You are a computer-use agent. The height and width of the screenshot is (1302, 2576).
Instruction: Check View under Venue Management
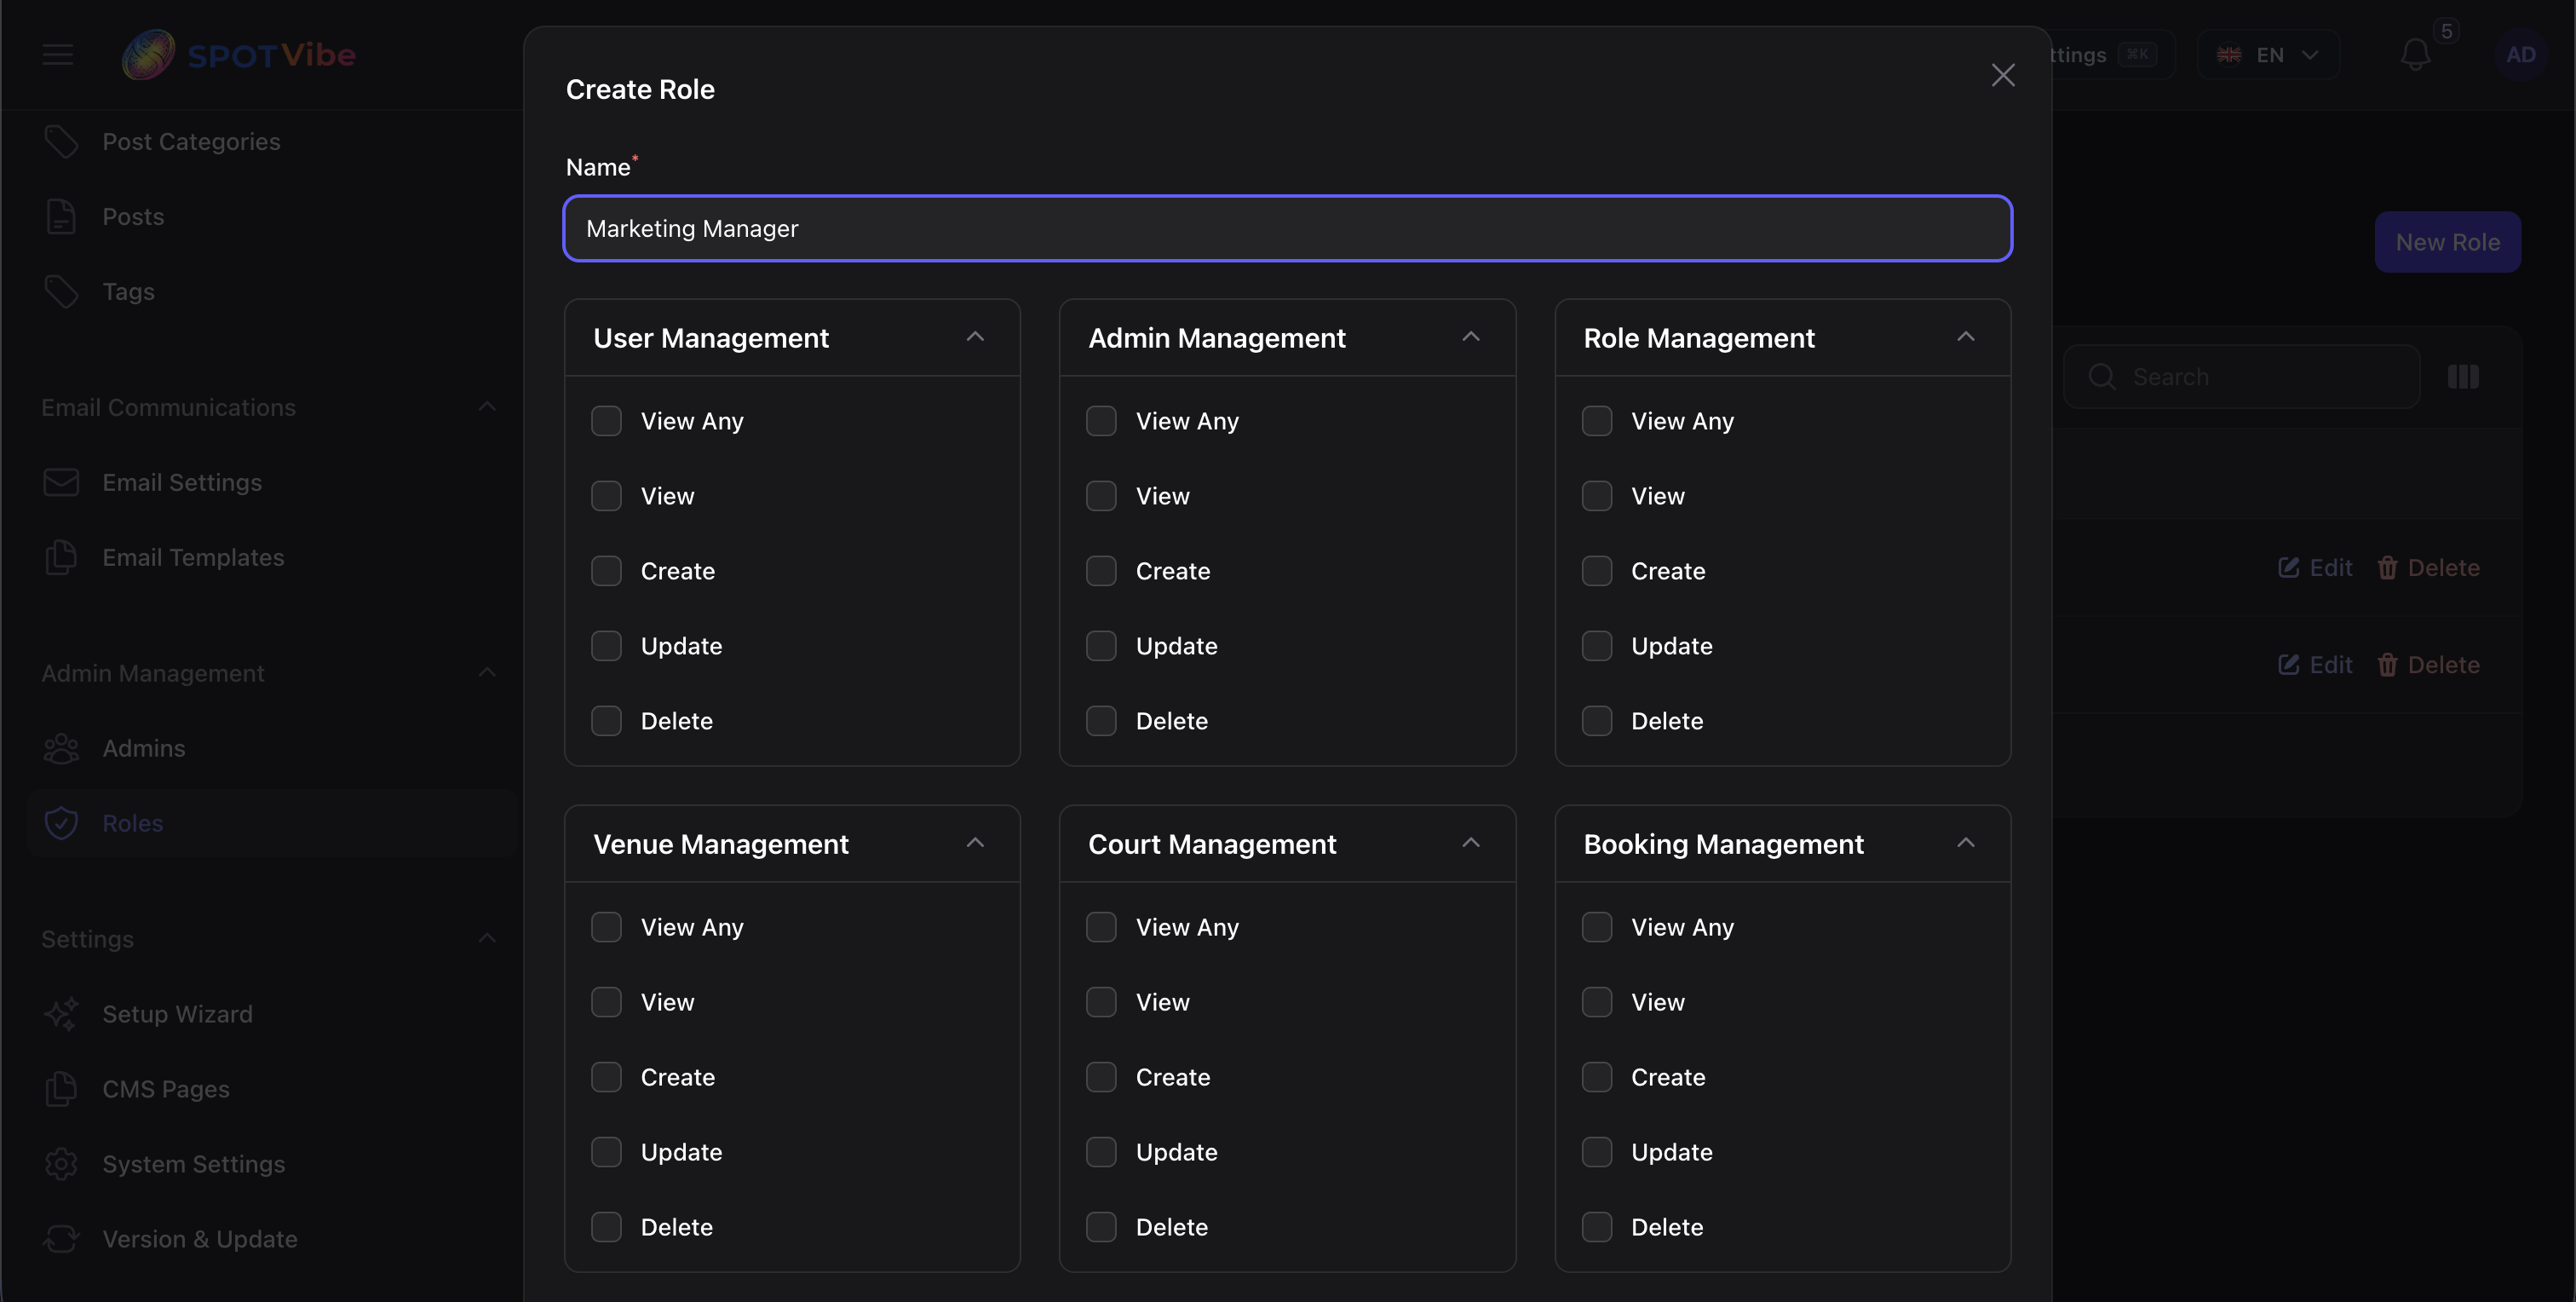click(606, 1002)
